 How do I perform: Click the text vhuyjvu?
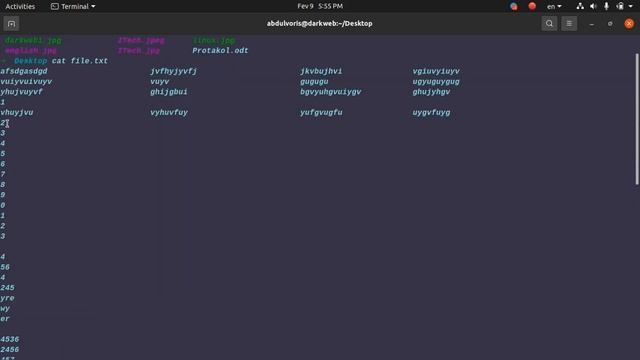tap(17, 113)
